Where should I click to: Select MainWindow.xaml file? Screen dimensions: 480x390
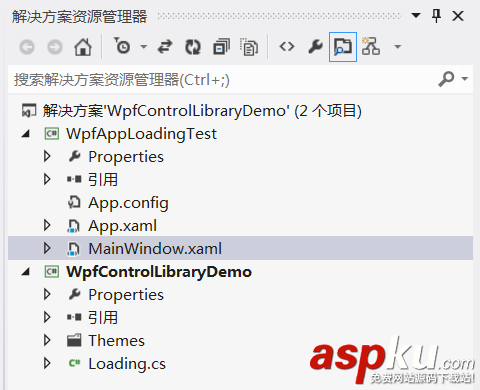[x=155, y=249]
